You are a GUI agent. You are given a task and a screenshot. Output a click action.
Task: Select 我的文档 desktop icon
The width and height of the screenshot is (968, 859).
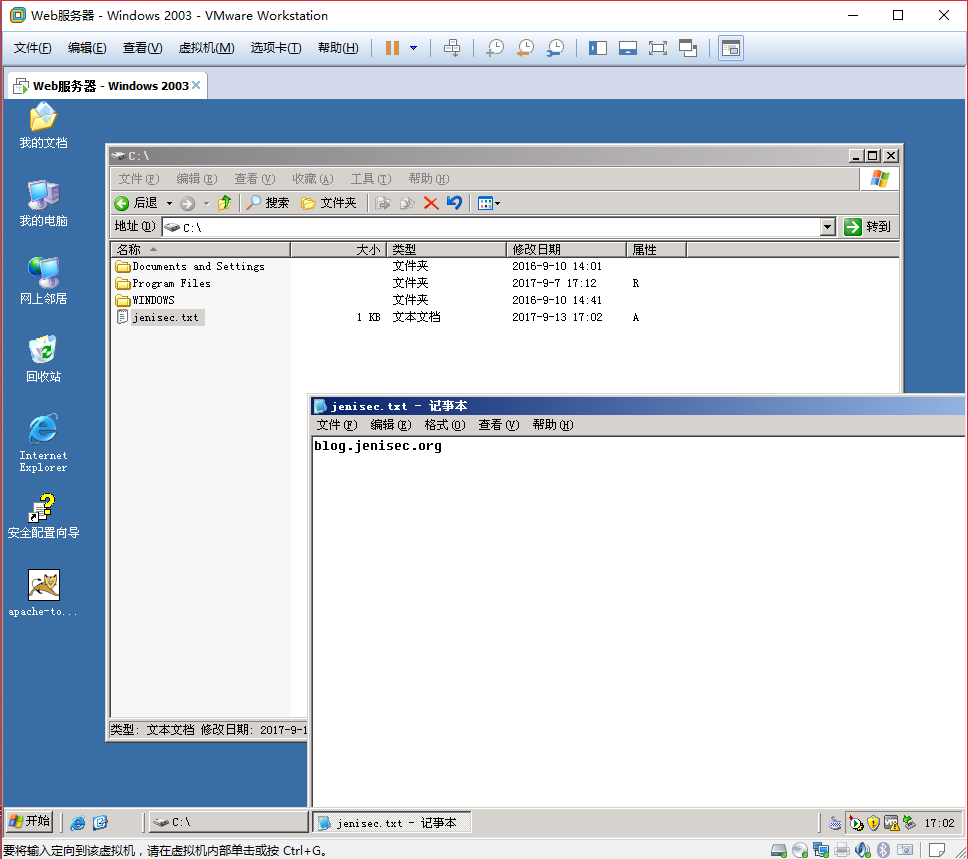click(43, 125)
